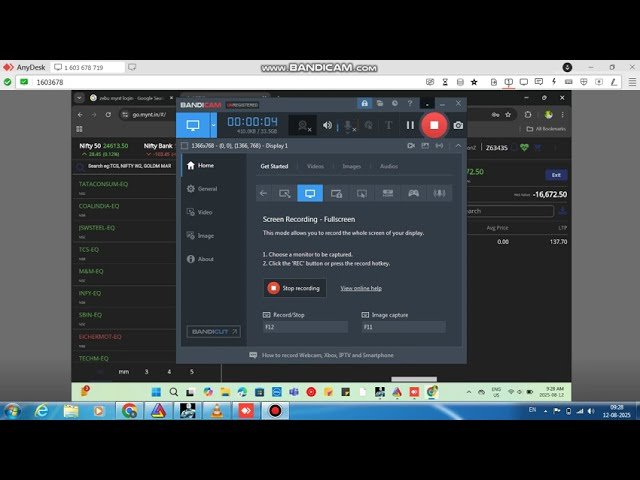Open the Home section in Bandicam sidebar
The image size is (640, 480).
pyautogui.click(x=200, y=165)
